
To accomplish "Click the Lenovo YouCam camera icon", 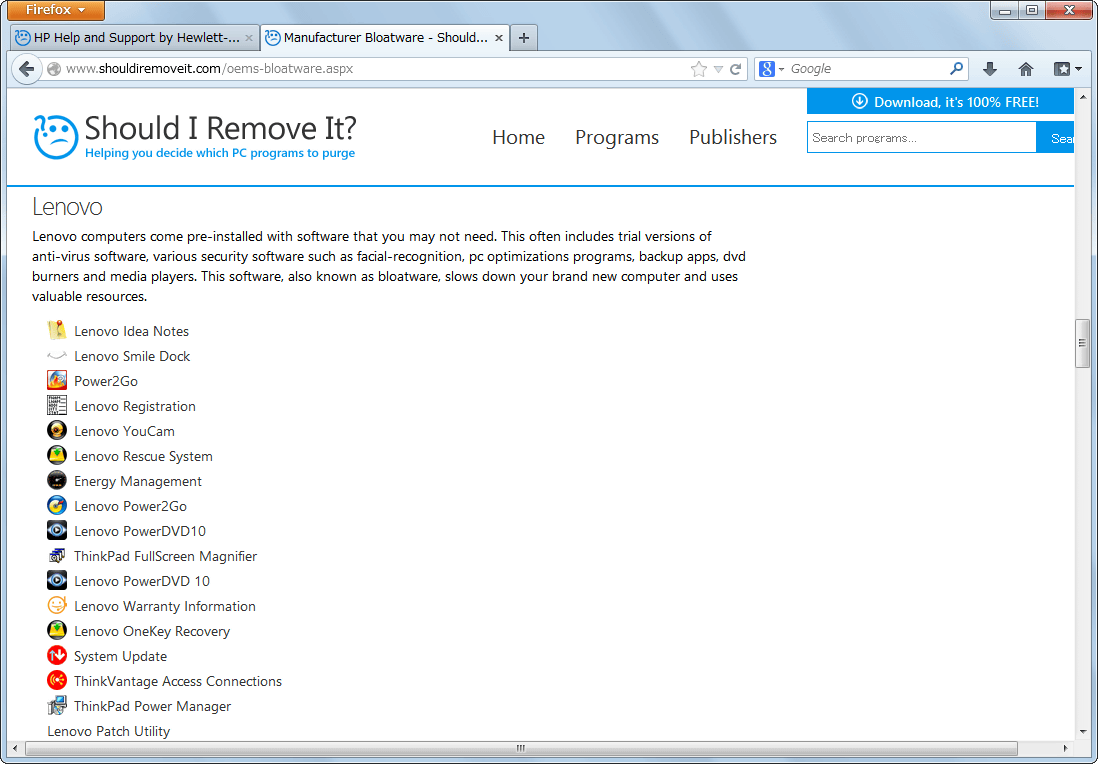I will [x=57, y=431].
